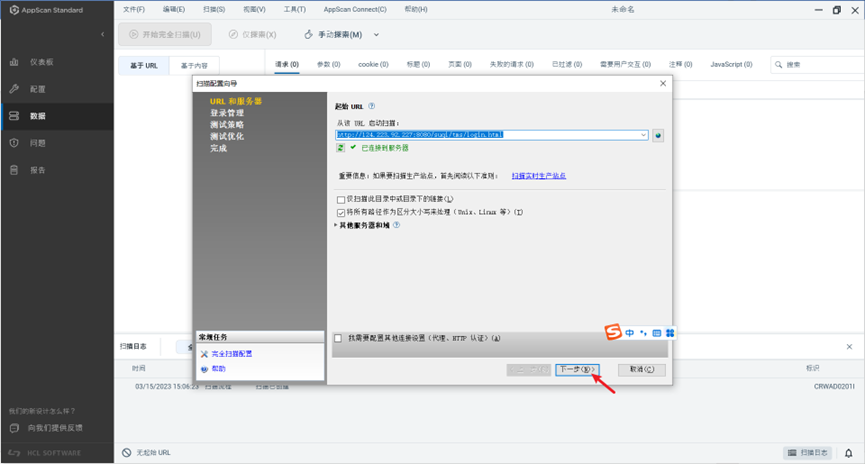Open the 手动探索 dropdown arrow
The width and height of the screenshot is (865, 464).
coord(376,34)
